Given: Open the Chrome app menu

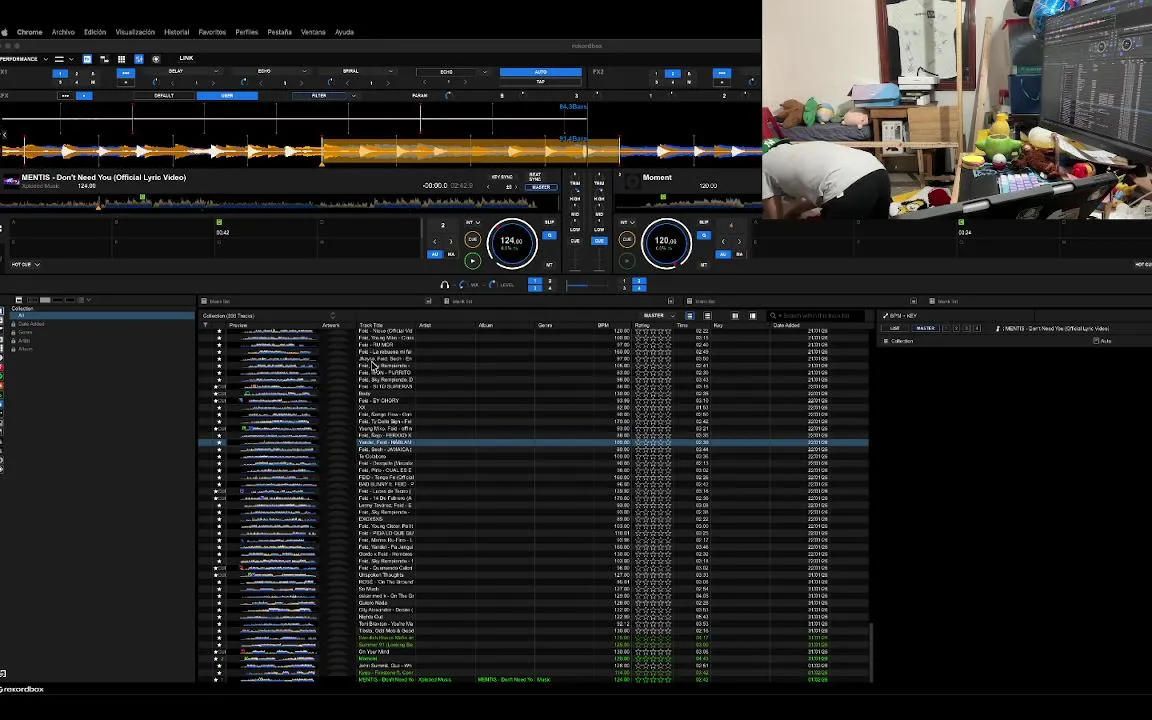Looking at the screenshot, I should tap(29, 32).
